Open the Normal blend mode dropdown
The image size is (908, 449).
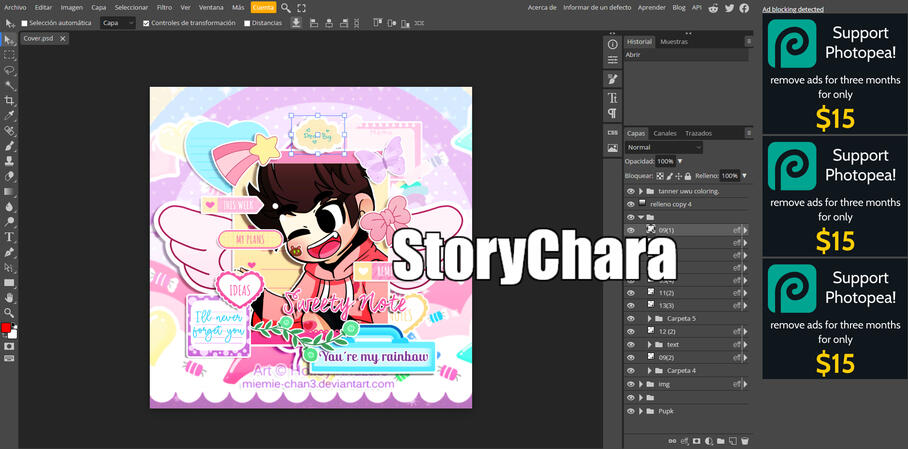click(x=664, y=147)
